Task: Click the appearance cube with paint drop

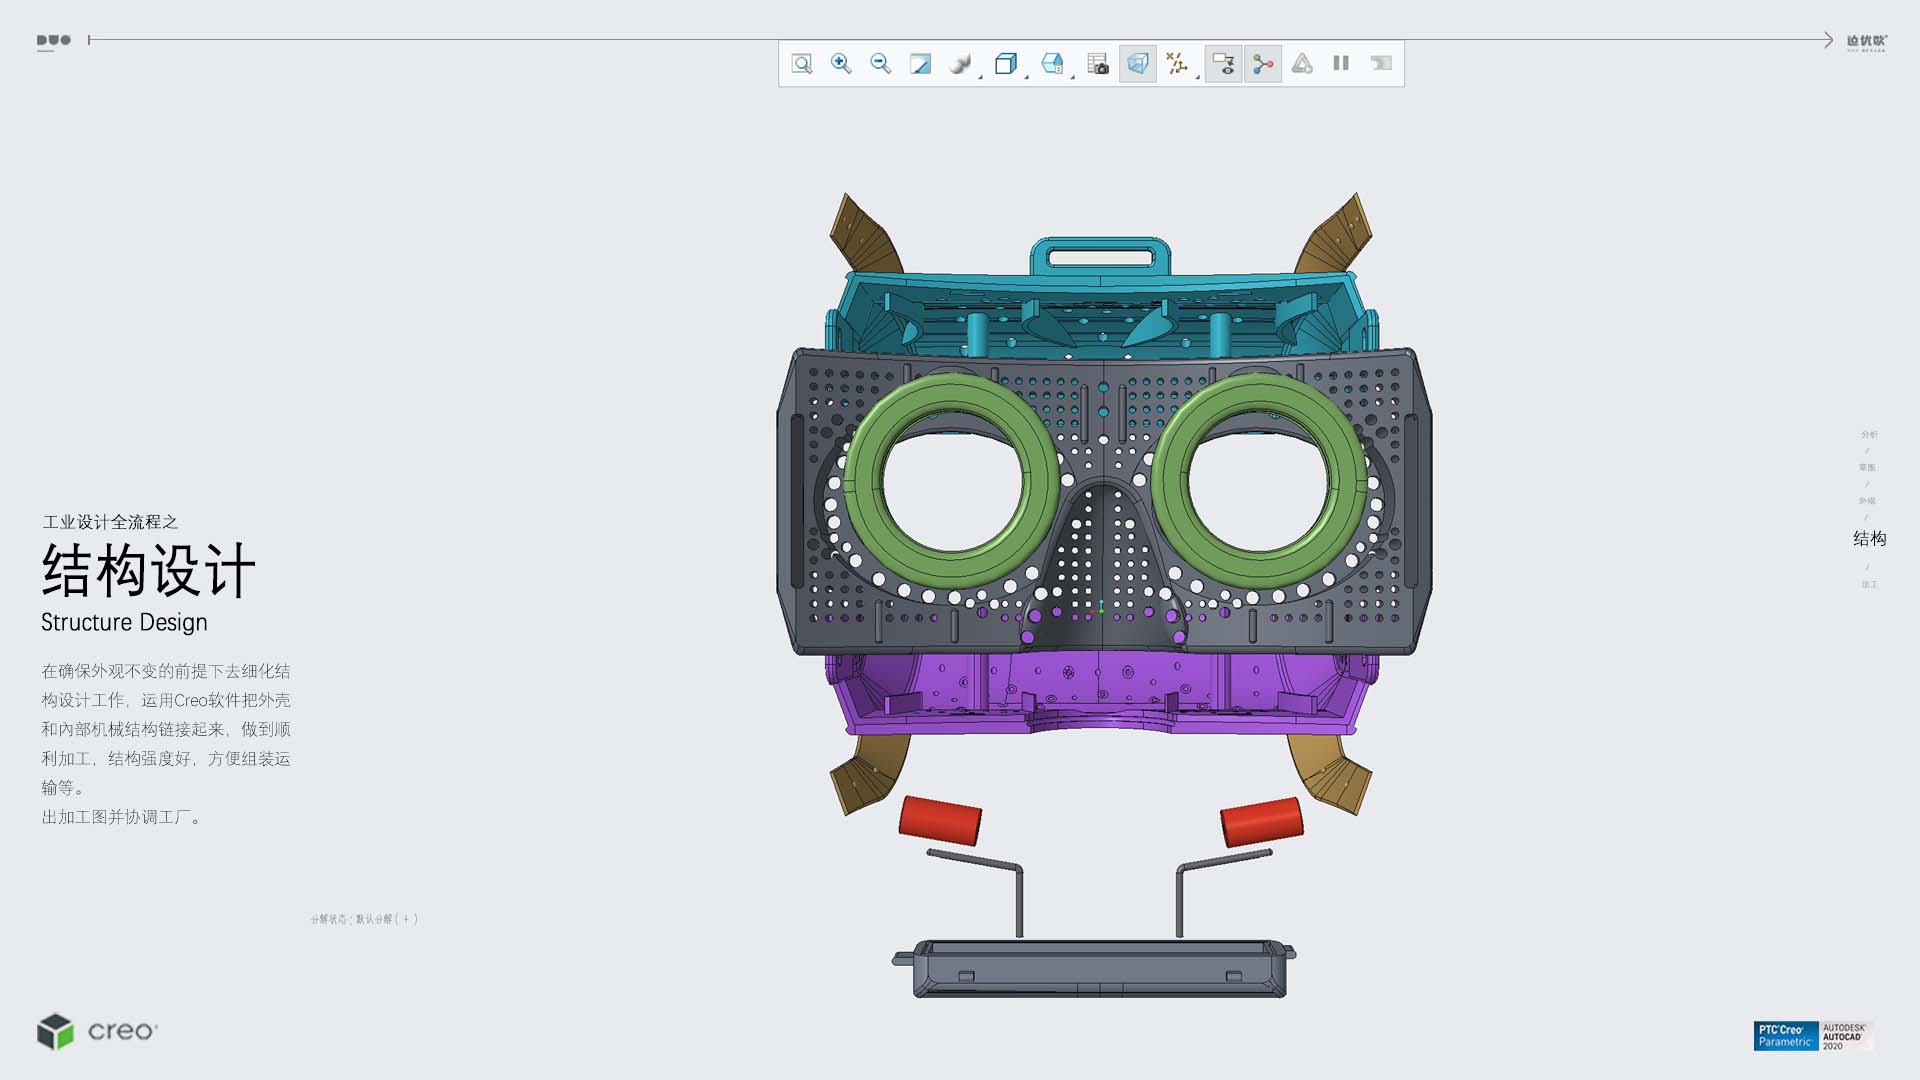Action: (x=1051, y=64)
